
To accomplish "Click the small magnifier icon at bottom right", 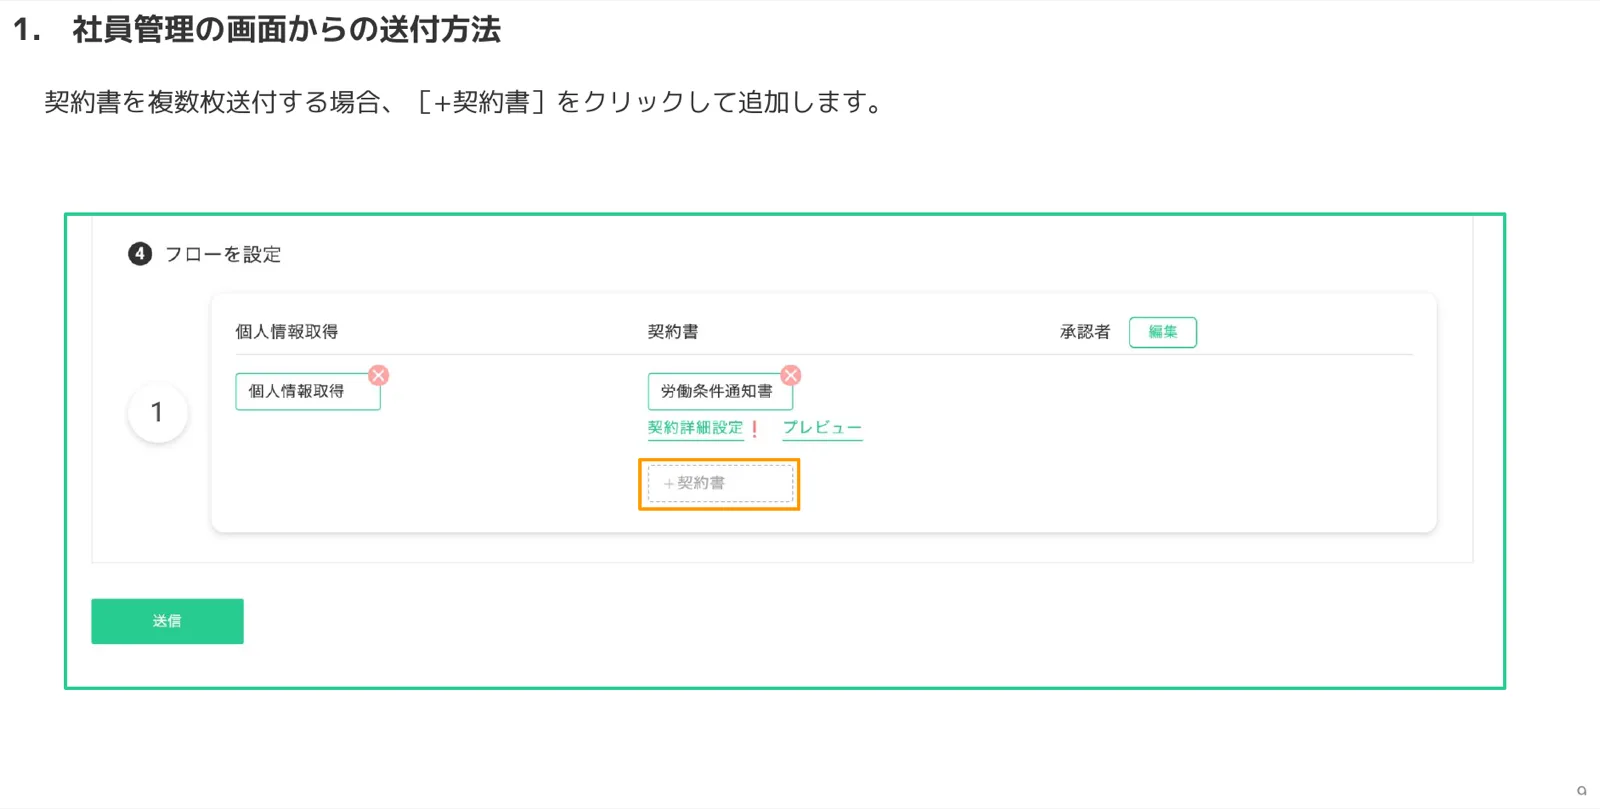I will coord(1581,791).
